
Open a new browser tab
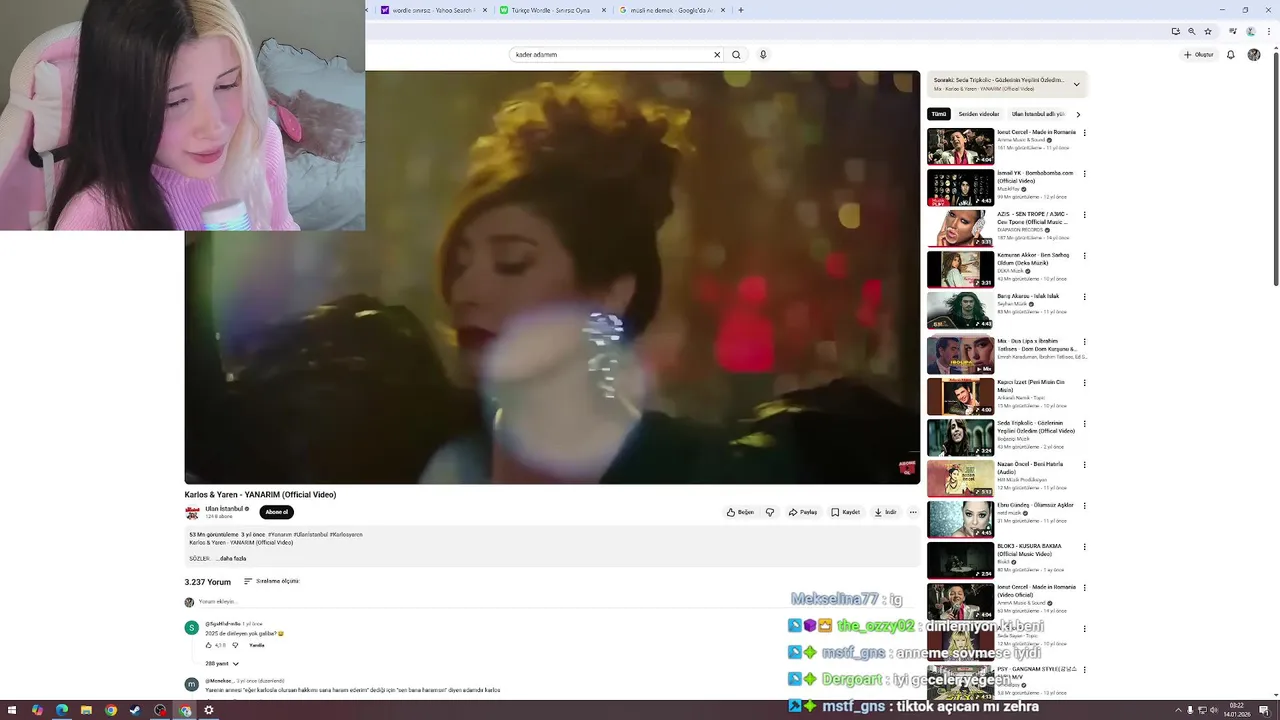tap(741, 10)
